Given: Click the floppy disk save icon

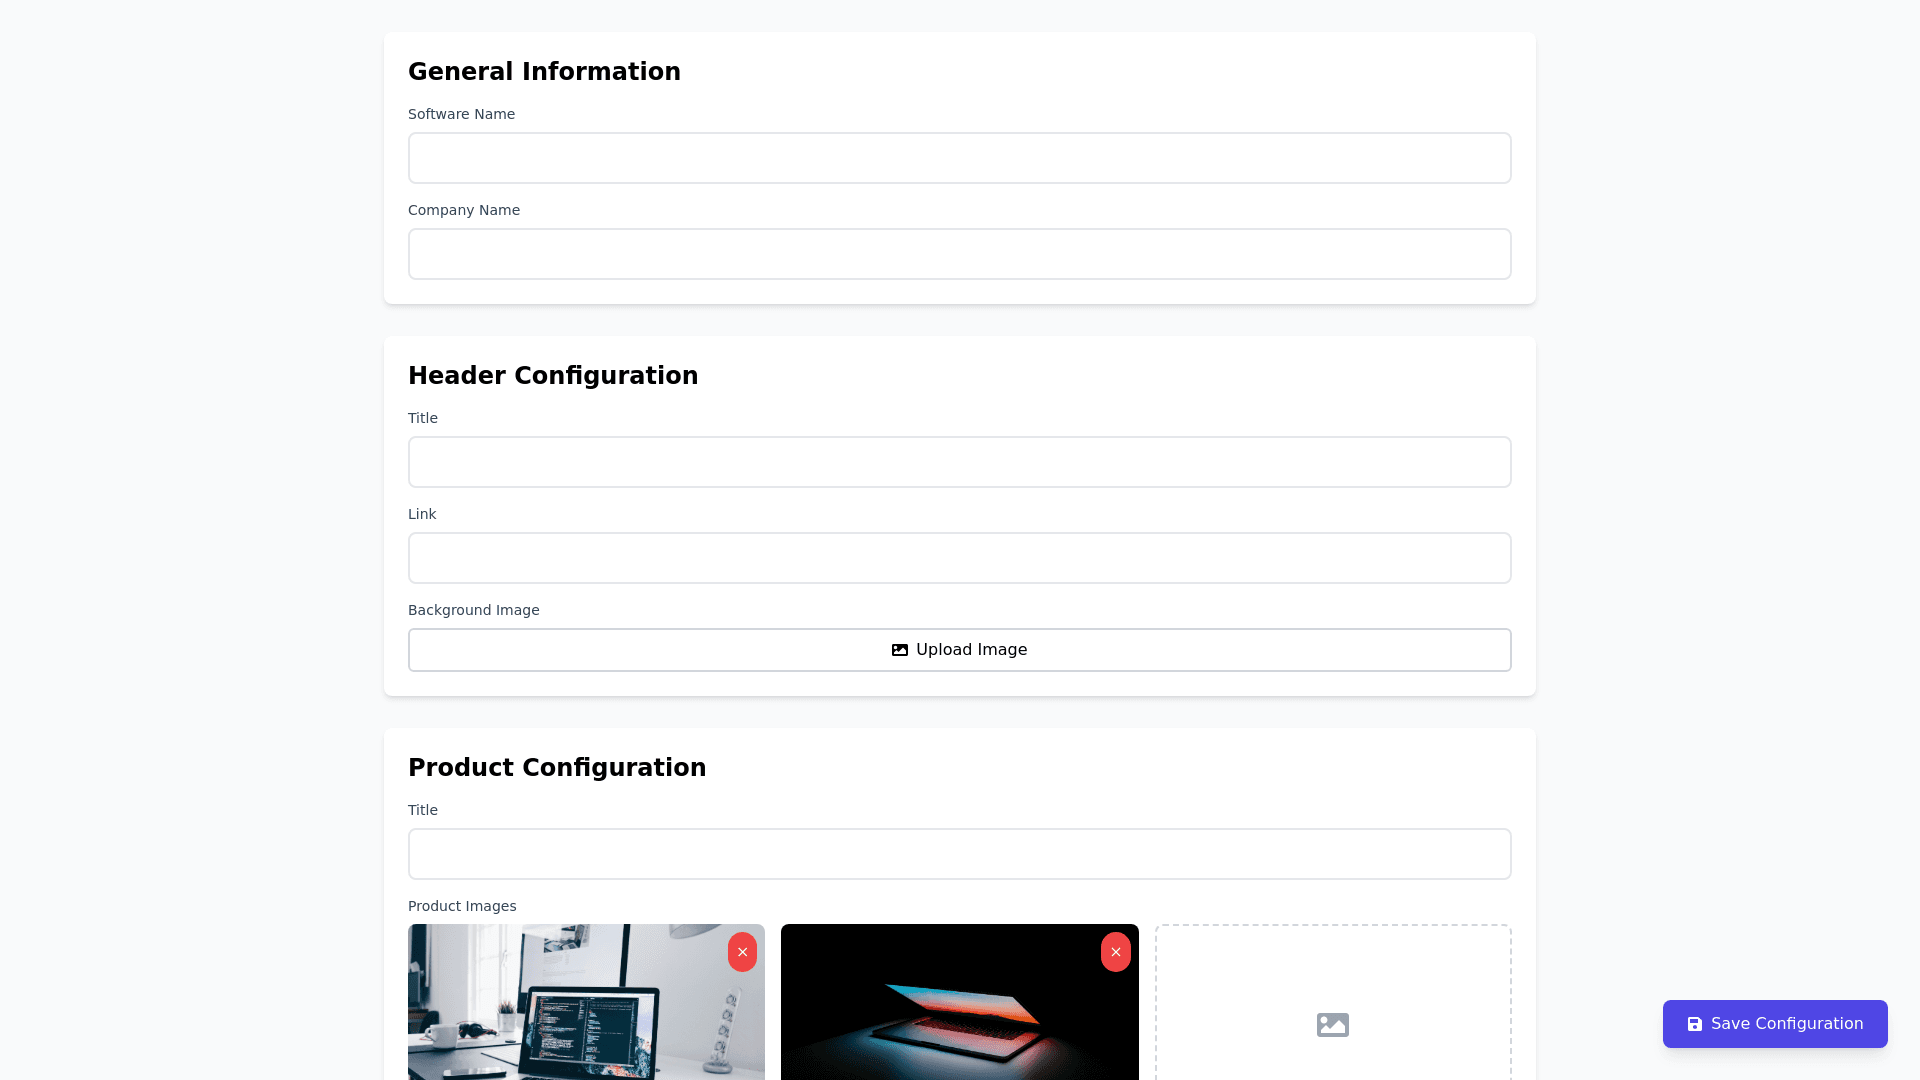Looking at the screenshot, I should click(x=1694, y=1024).
